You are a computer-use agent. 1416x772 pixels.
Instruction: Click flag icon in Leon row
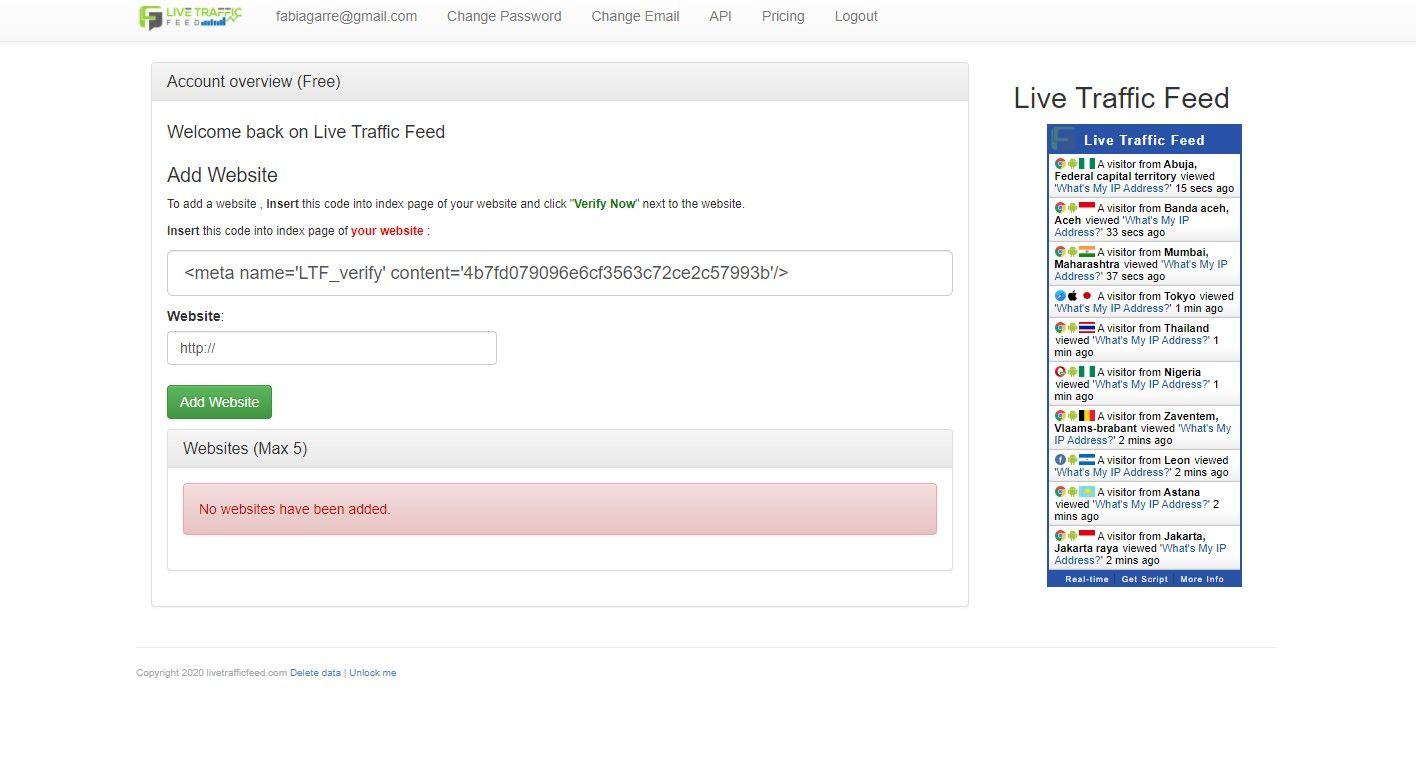tap(1087, 459)
